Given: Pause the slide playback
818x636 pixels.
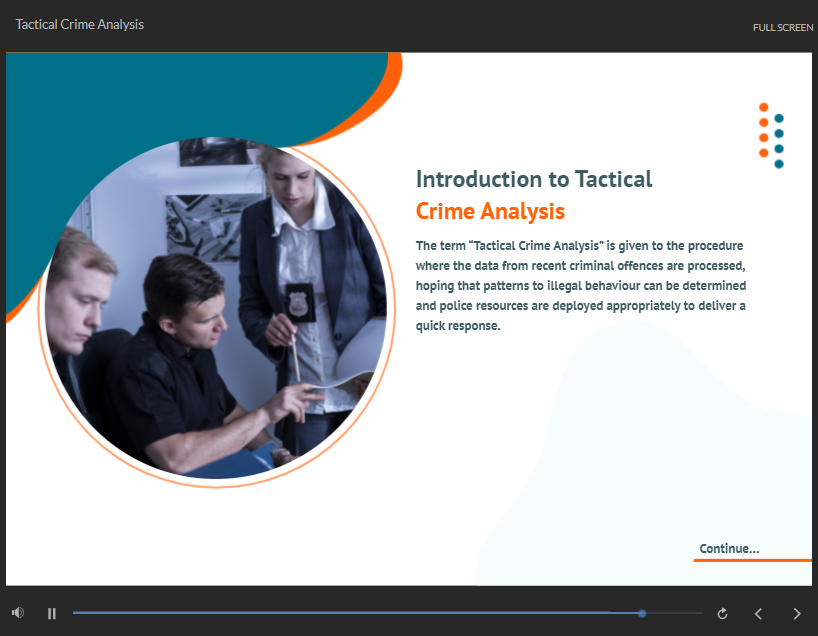Looking at the screenshot, I should [52, 614].
